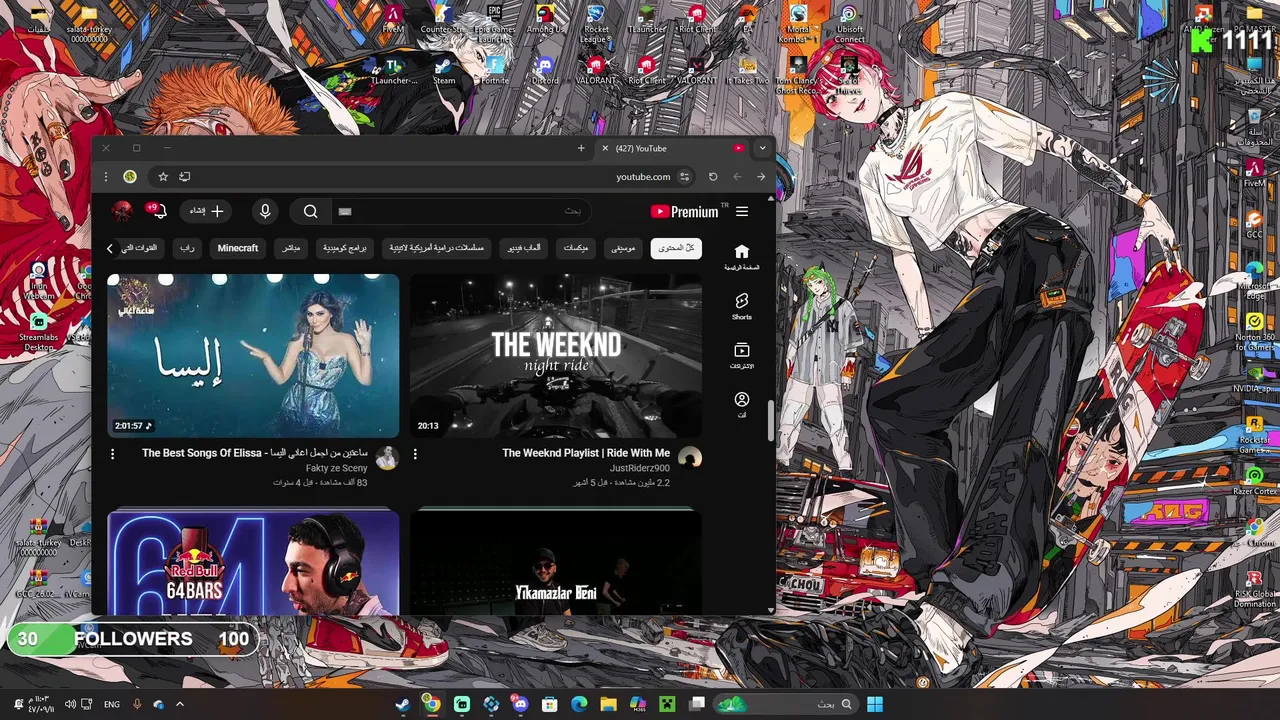Select the ميكسات filter chip

[x=576, y=248]
